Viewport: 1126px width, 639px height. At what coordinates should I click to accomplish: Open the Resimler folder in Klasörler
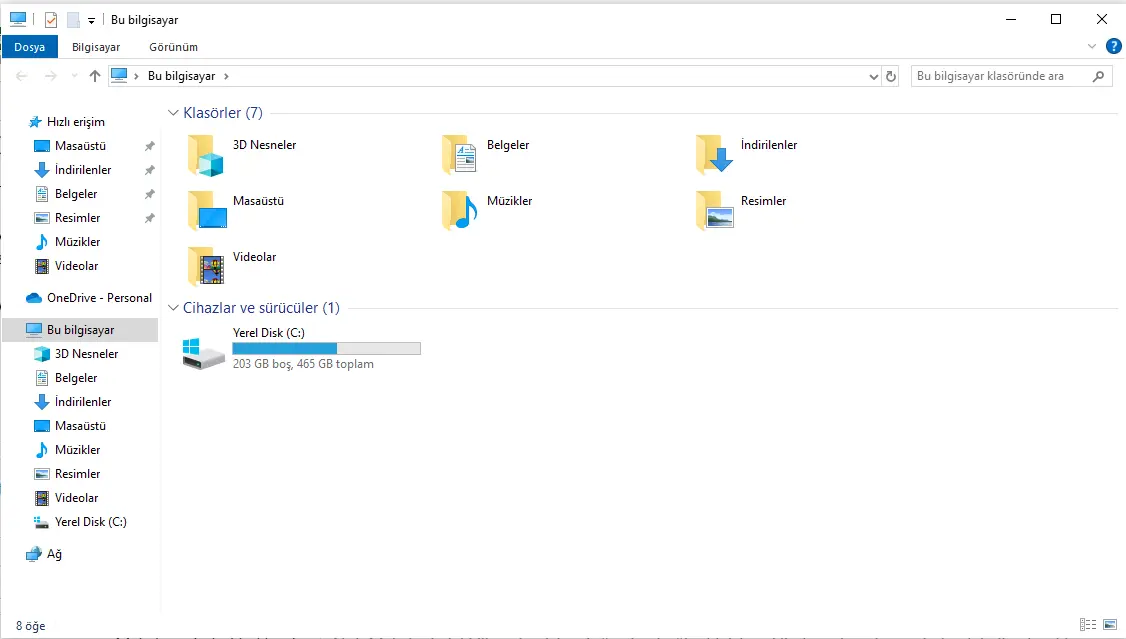click(714, 210)
